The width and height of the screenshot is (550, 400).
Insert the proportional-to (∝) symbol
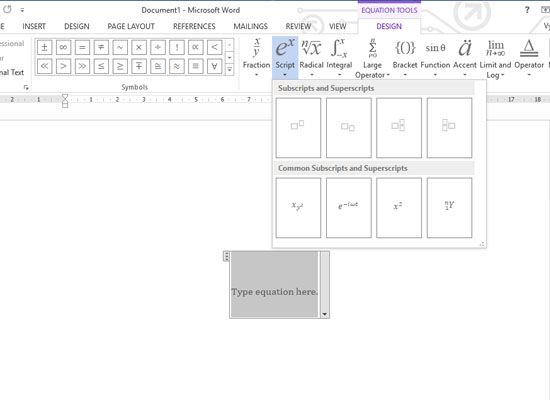click(x=195, y=47)
